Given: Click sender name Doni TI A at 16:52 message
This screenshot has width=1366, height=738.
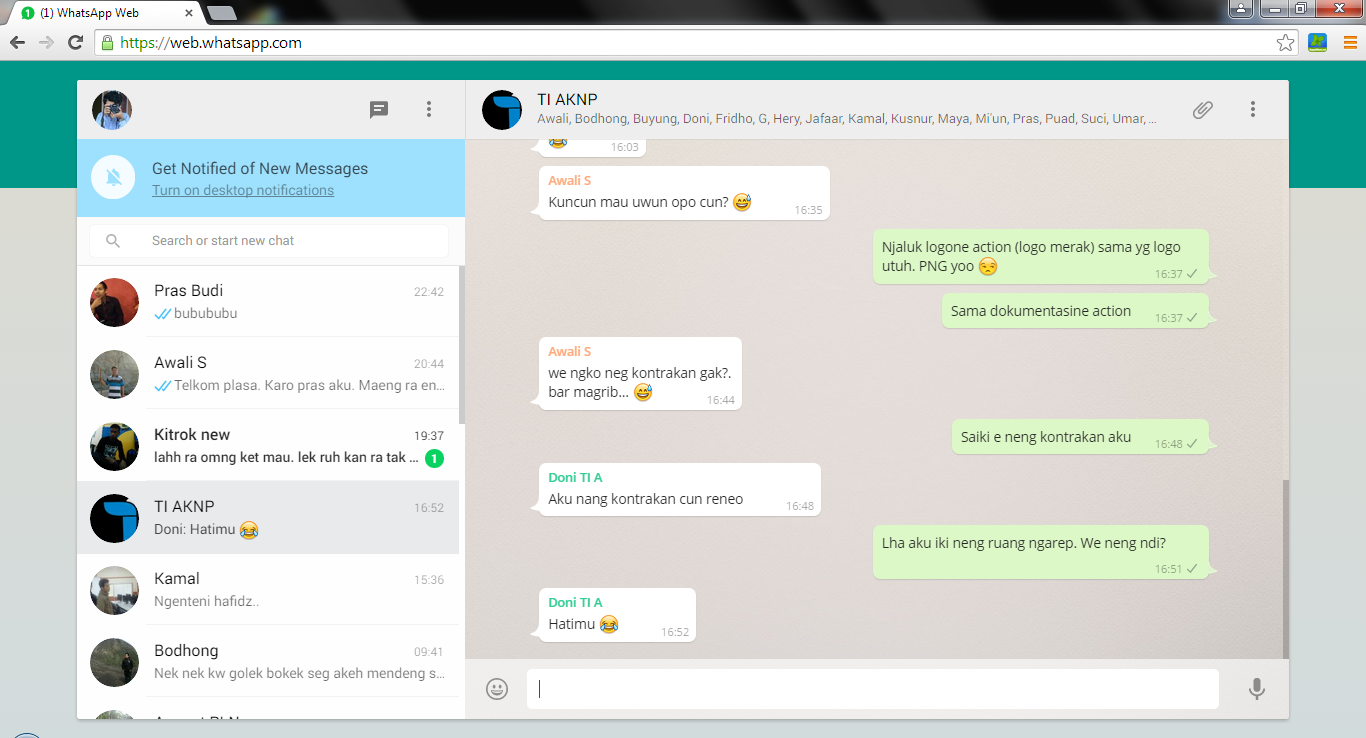Looking at the screenshot, I should [575, 603].
